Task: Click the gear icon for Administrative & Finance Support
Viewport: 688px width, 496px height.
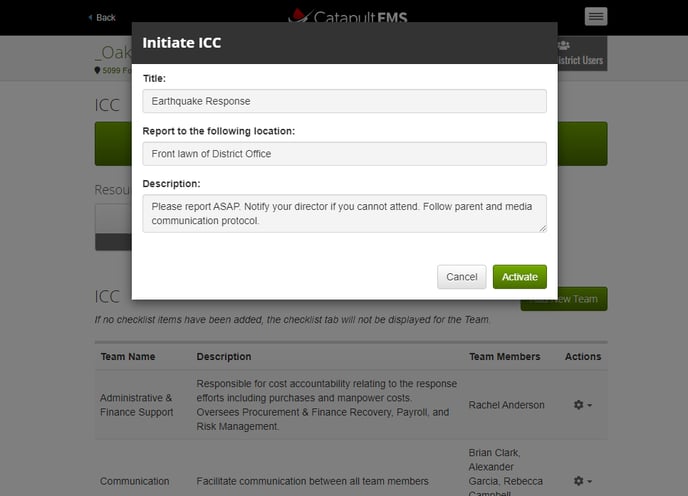Action: click(577, 405)
